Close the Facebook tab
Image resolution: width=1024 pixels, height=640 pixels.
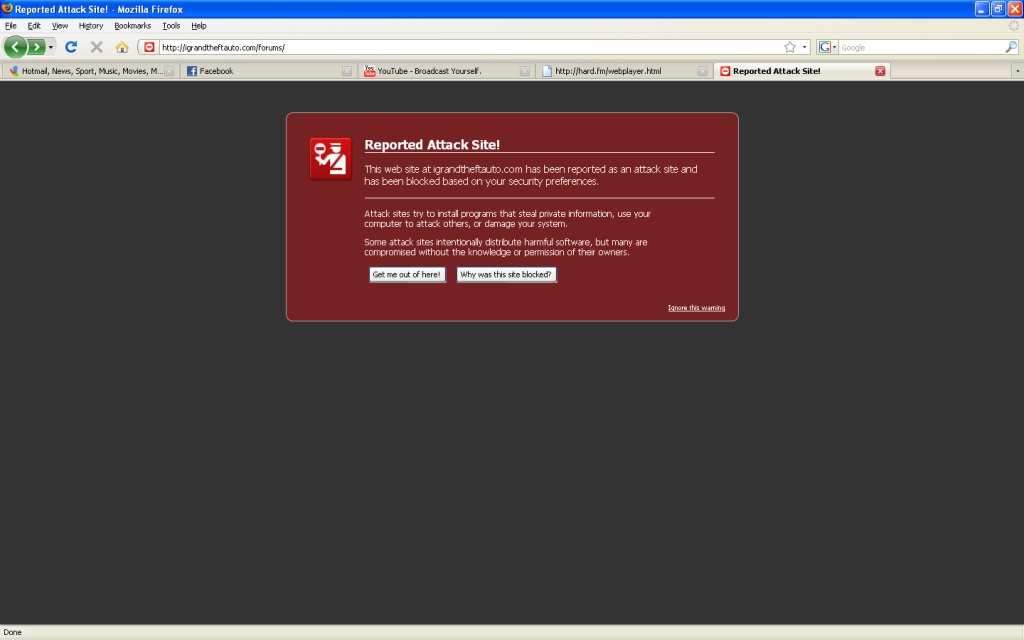click(347, 71)
